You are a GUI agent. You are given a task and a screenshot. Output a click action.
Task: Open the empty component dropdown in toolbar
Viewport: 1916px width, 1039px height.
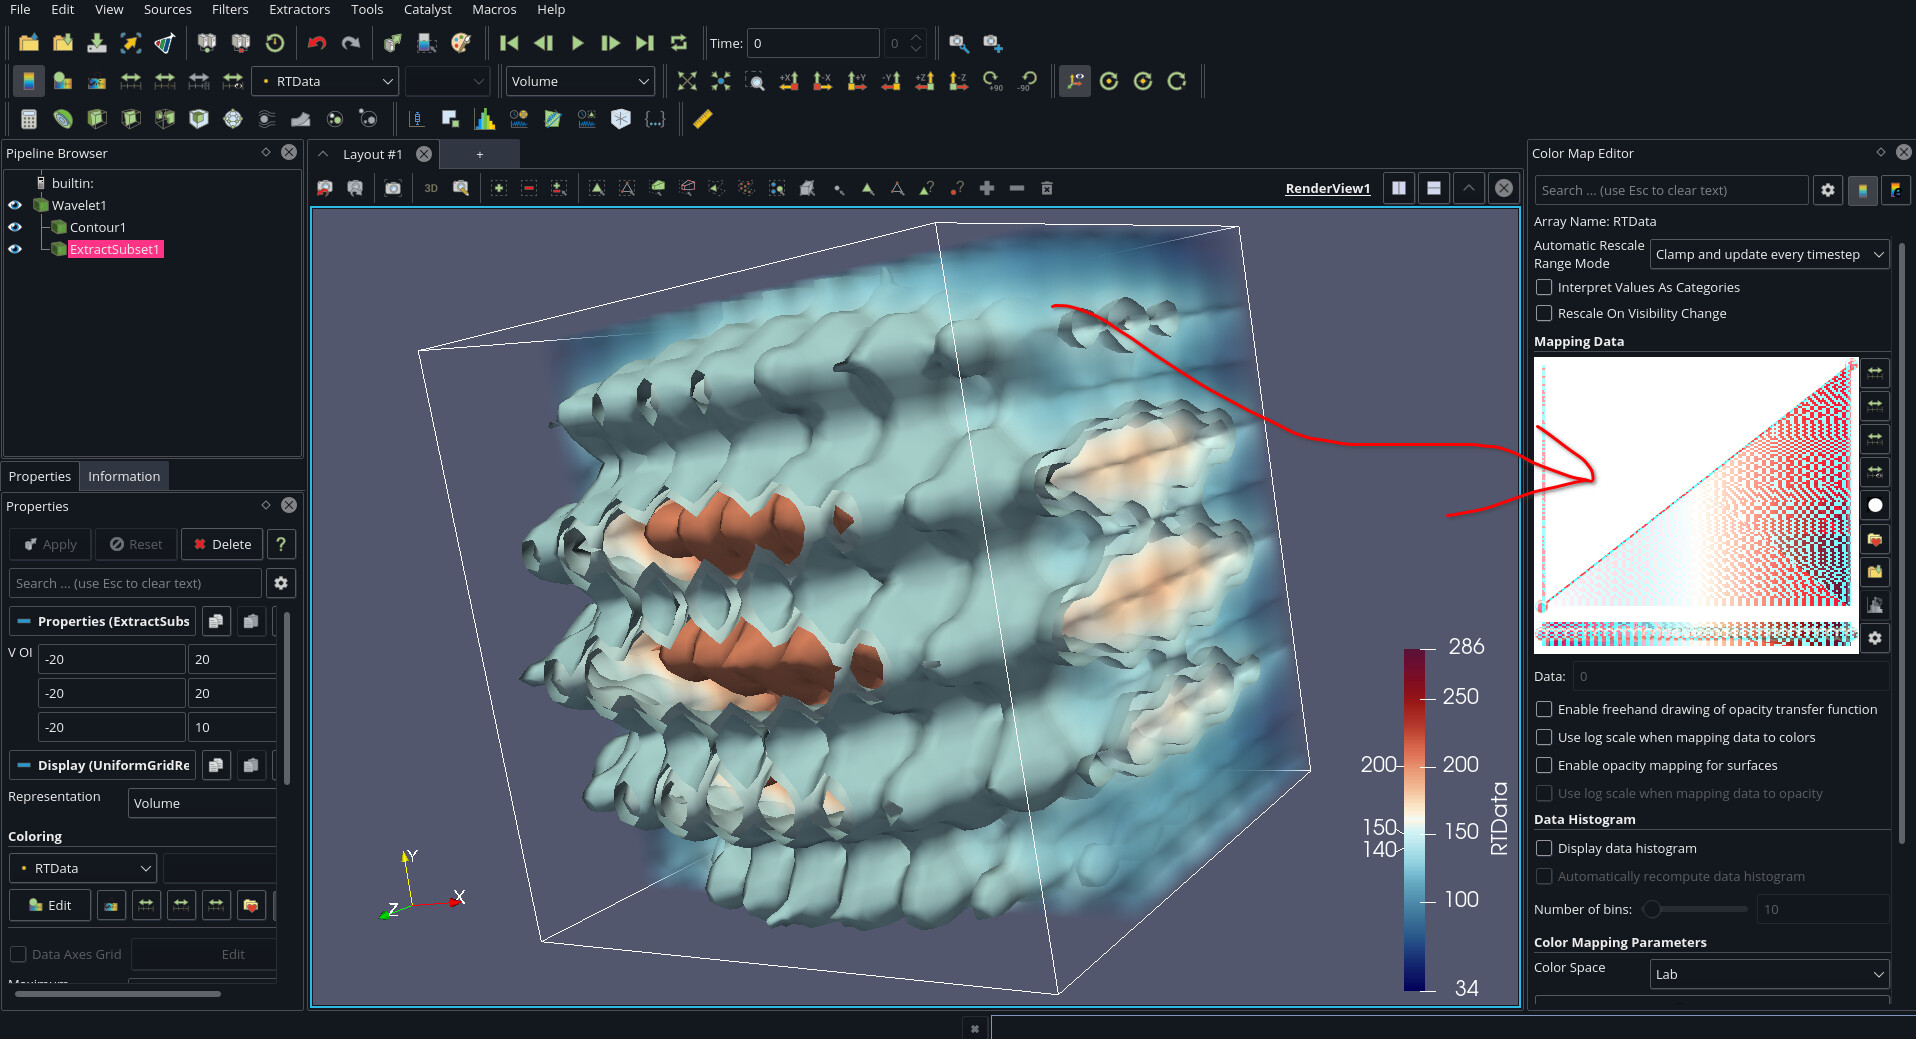click(x=447, y=81)
